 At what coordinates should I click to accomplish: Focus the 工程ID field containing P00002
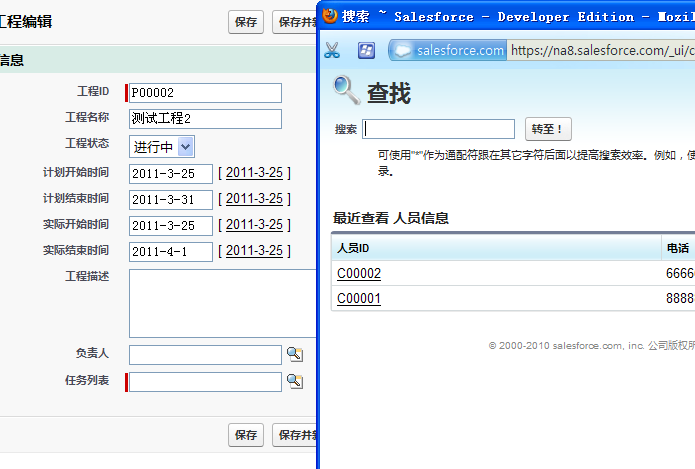pyautogui.click(x=205, y=93)
